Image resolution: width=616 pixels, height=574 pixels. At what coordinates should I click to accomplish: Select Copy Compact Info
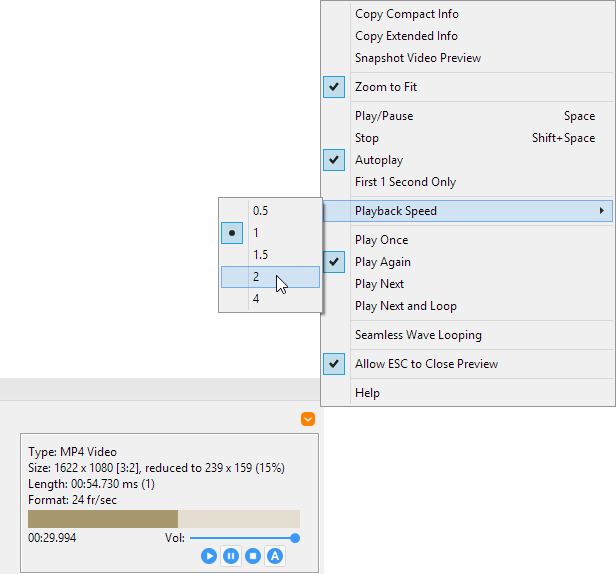407,14
